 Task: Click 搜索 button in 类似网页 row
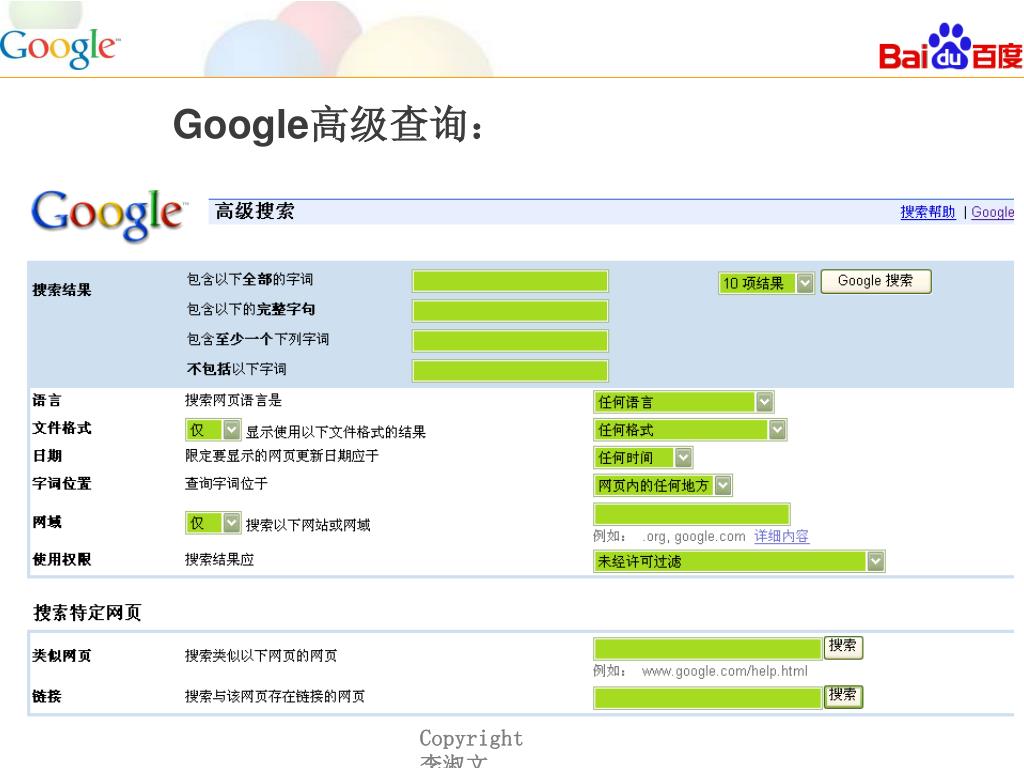(843, 647)
